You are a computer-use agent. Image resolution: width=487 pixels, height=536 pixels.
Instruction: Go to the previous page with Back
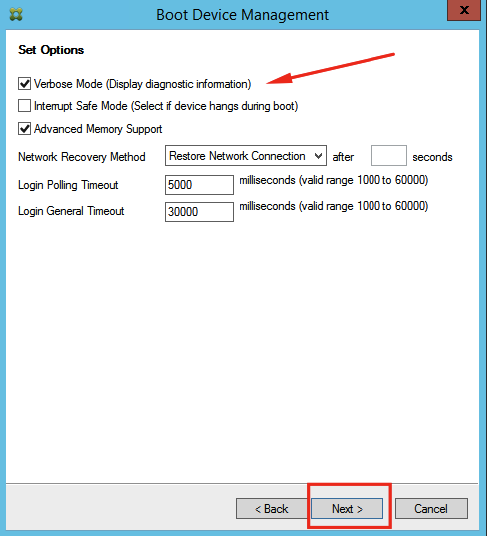(x=272, y=509)
